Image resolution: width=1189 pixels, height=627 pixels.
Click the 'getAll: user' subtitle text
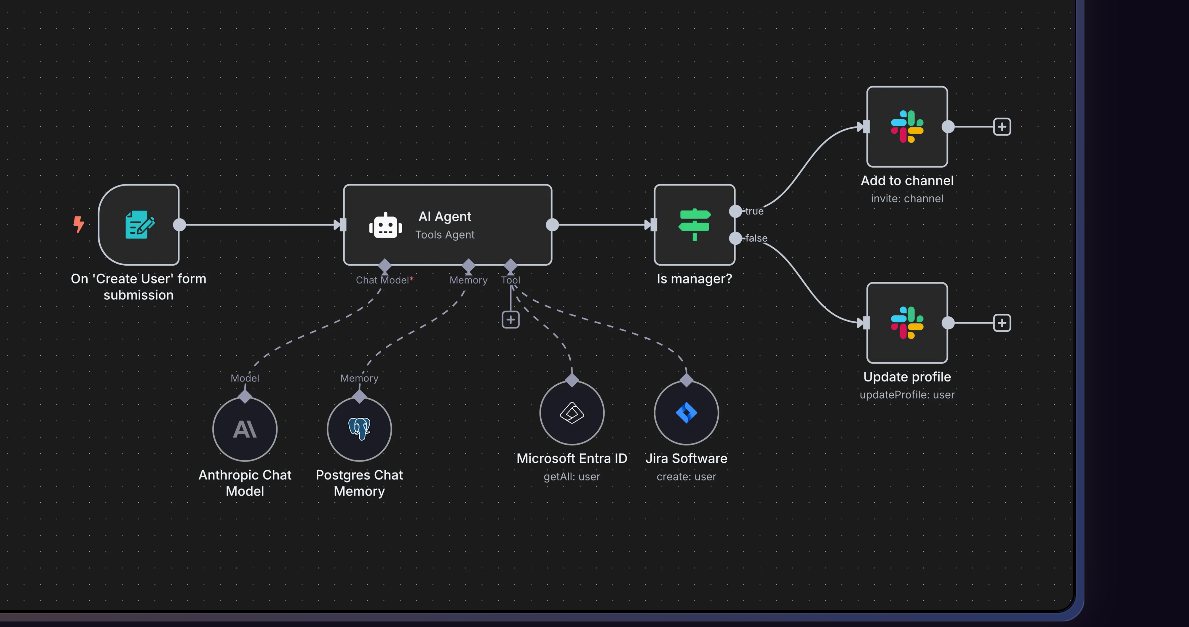point(572,477)
